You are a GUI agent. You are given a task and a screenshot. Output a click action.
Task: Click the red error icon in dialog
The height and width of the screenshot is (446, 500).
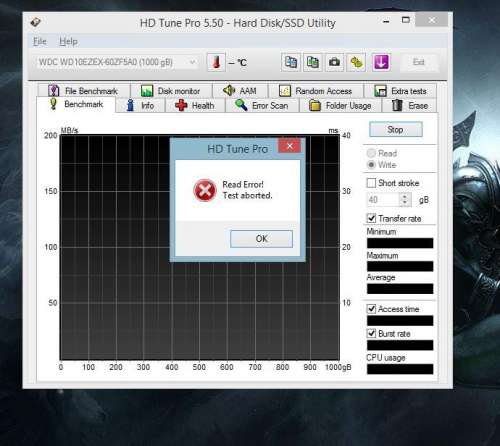[x=205, y=190]
